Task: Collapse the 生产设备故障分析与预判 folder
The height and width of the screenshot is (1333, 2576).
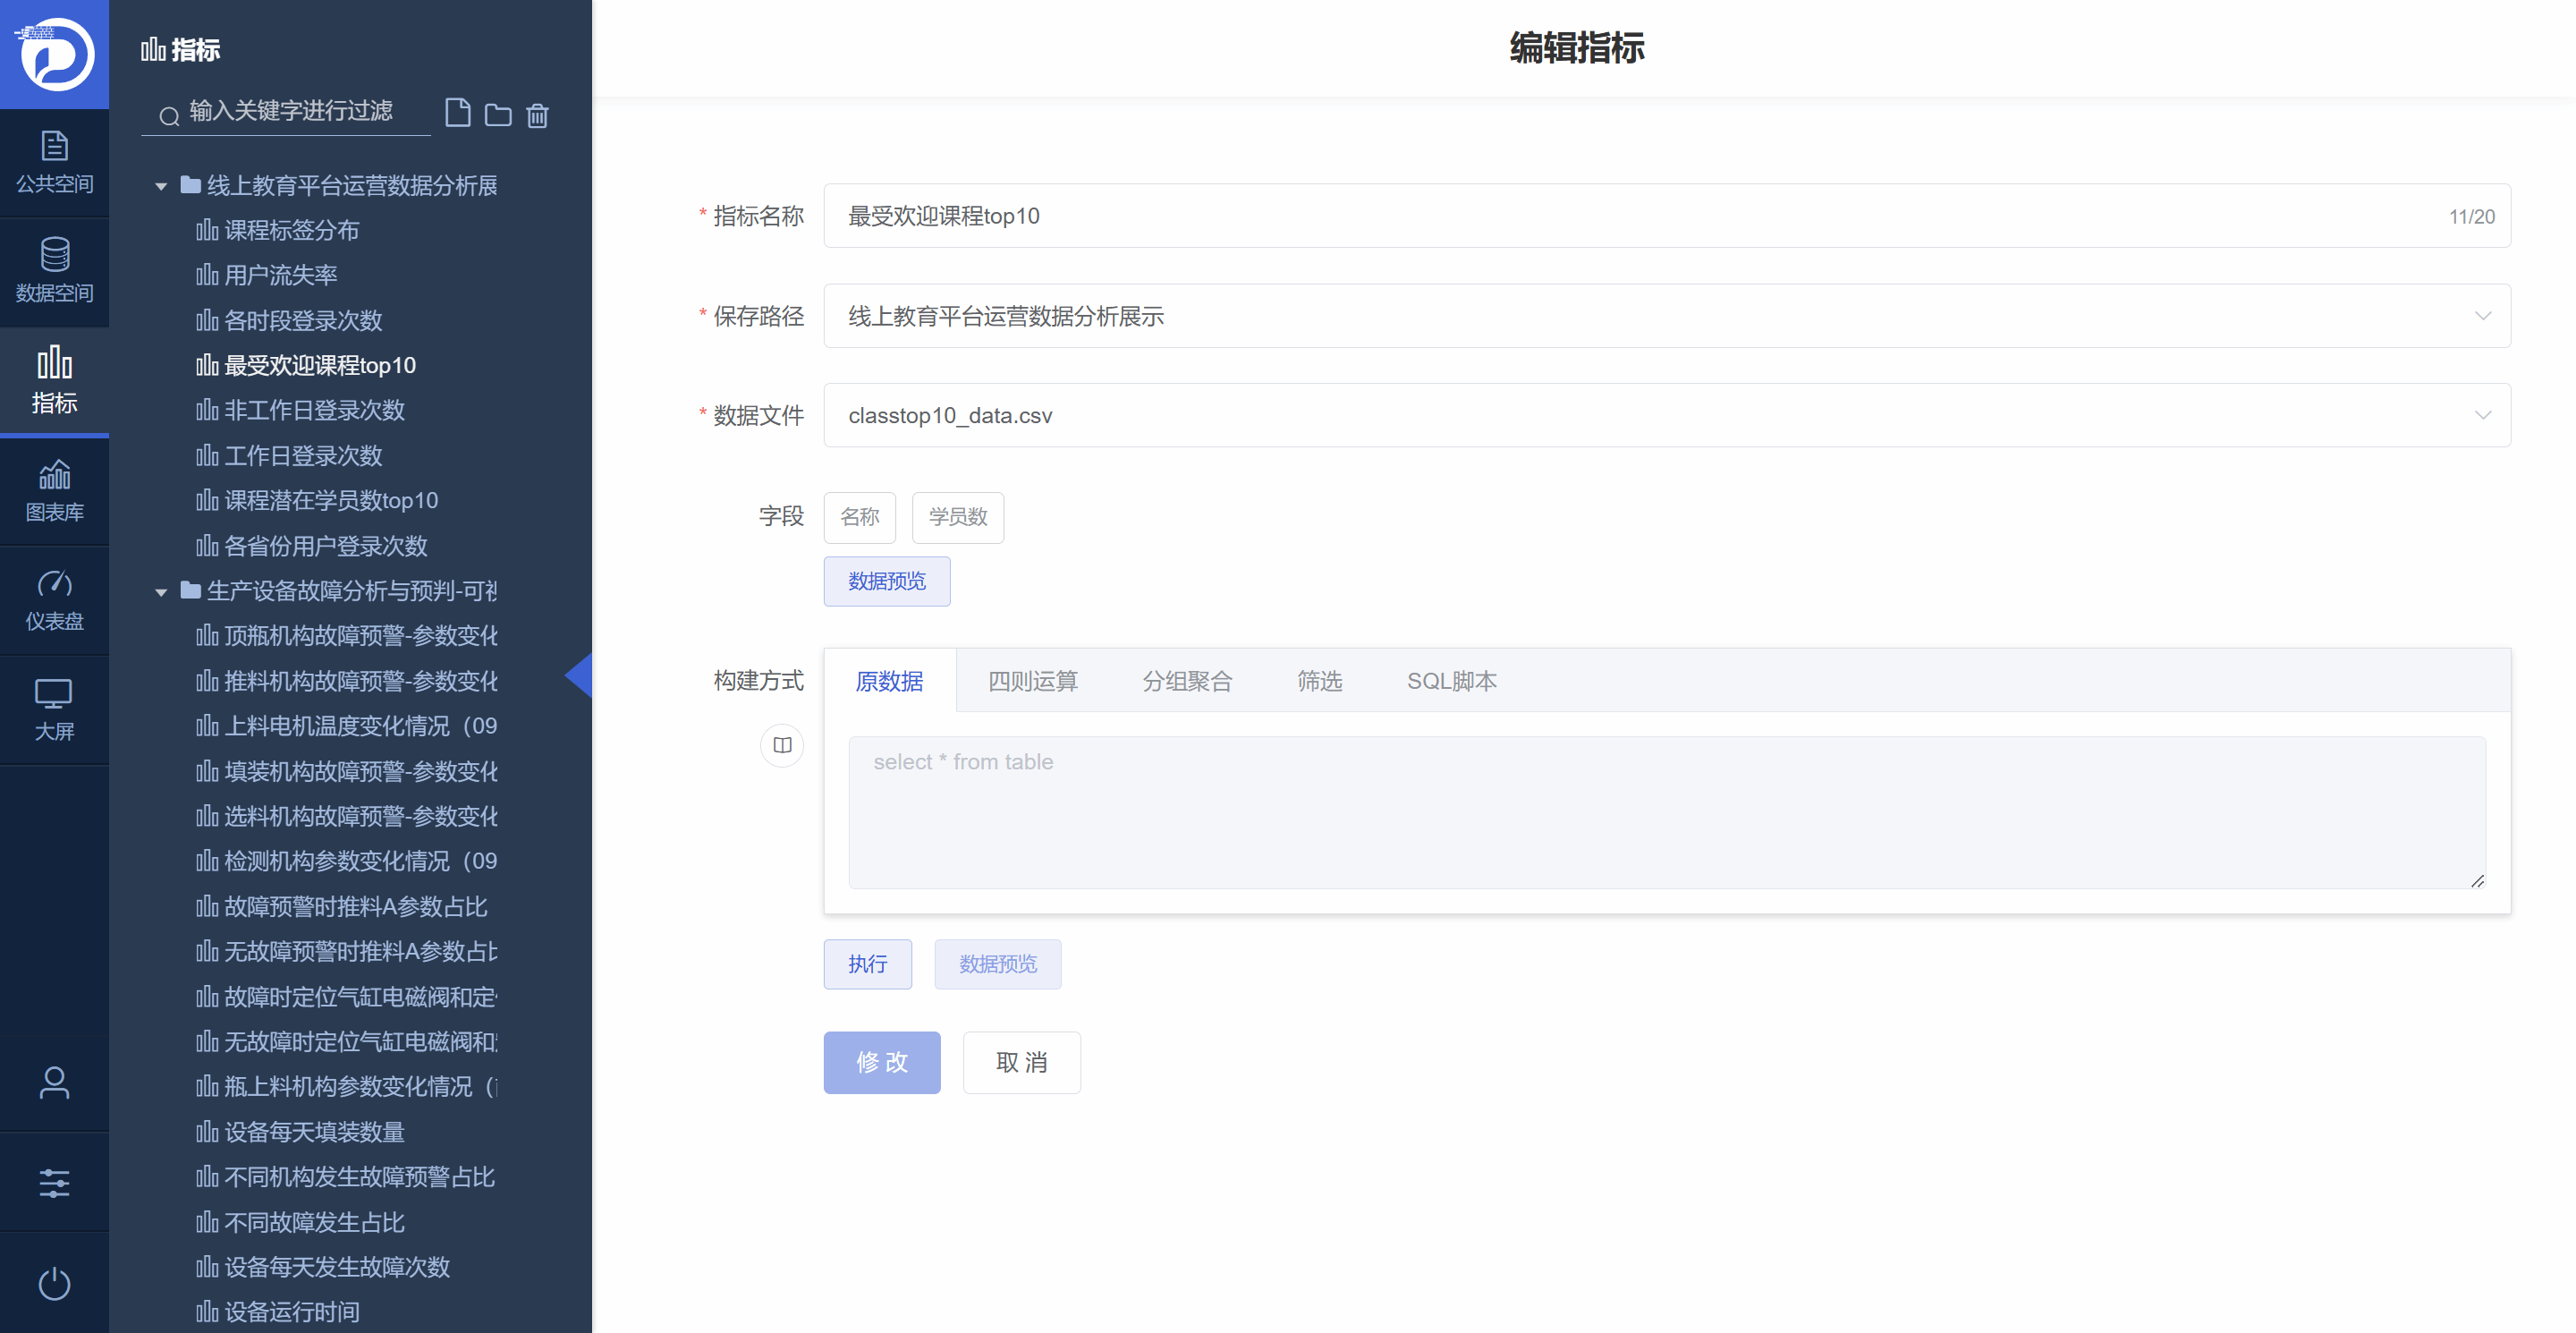Action: [161, 592]
